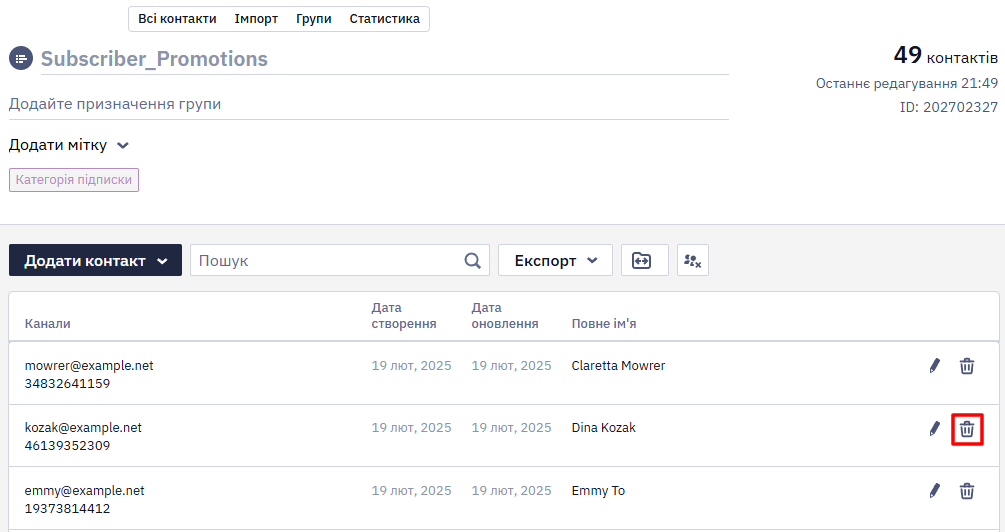
Task: Click the Додайте призначення групи description field
Action: point(369,104)
